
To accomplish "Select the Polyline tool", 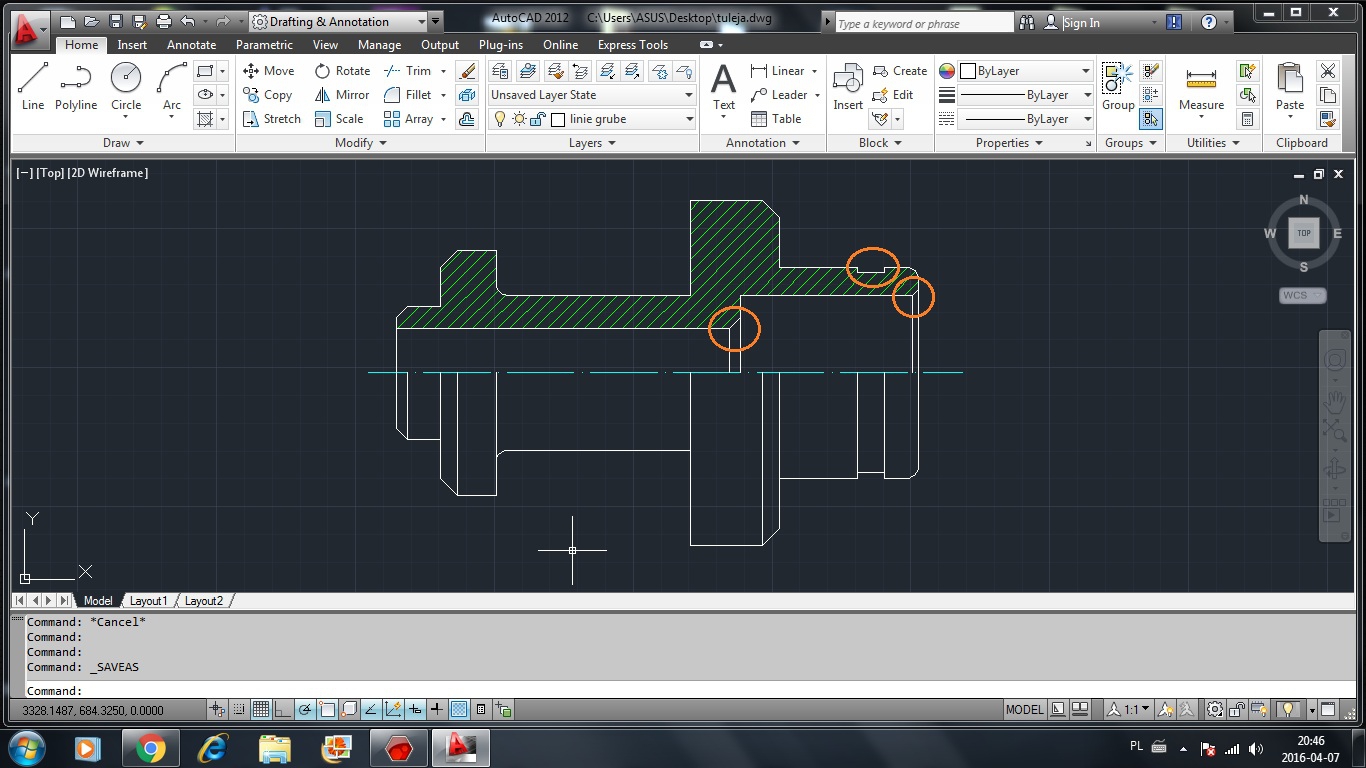I will coord(76,86).
